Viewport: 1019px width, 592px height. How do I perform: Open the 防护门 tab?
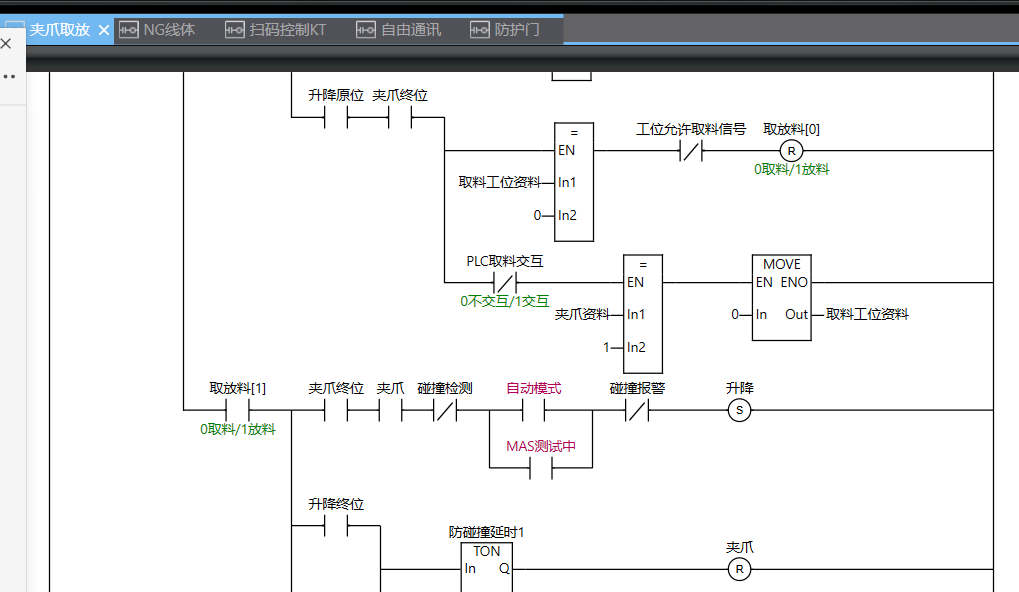tap(506, 30)
